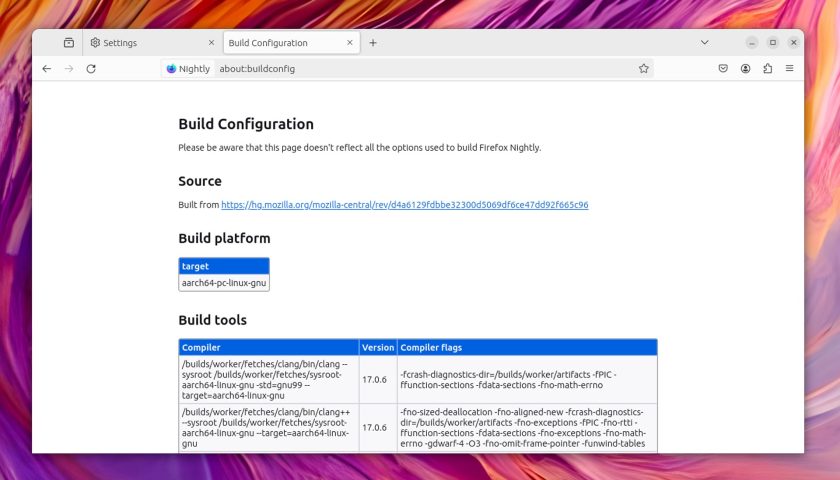
Task: Click the aarch64-pc-linux-gnu cell
Action: point(224,283)
